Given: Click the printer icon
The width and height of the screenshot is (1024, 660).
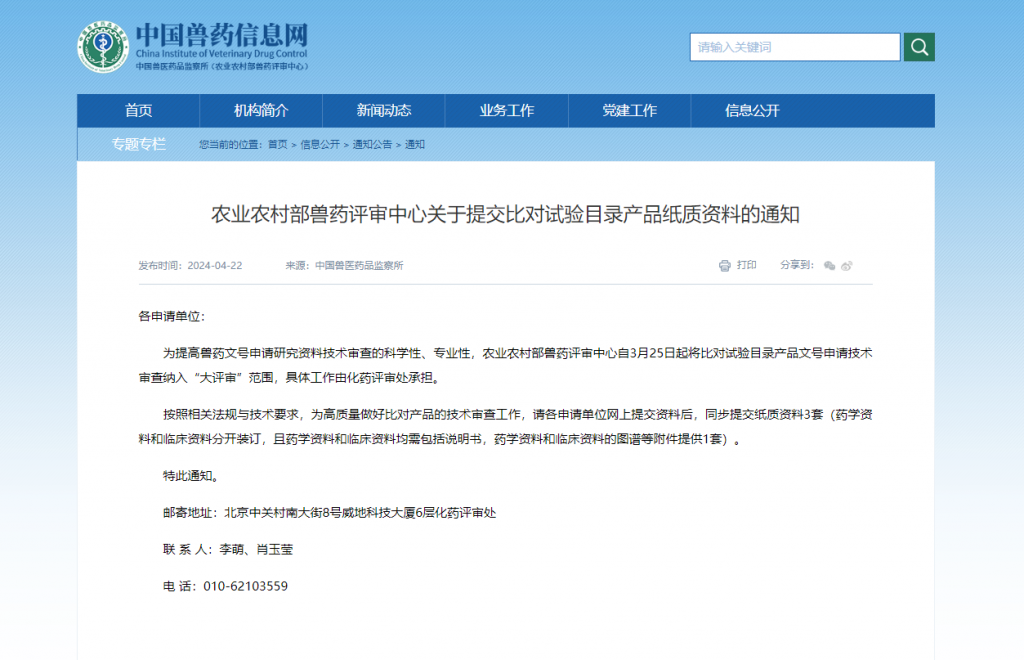Looking at the screenshot, I should (x=724, y=266).
